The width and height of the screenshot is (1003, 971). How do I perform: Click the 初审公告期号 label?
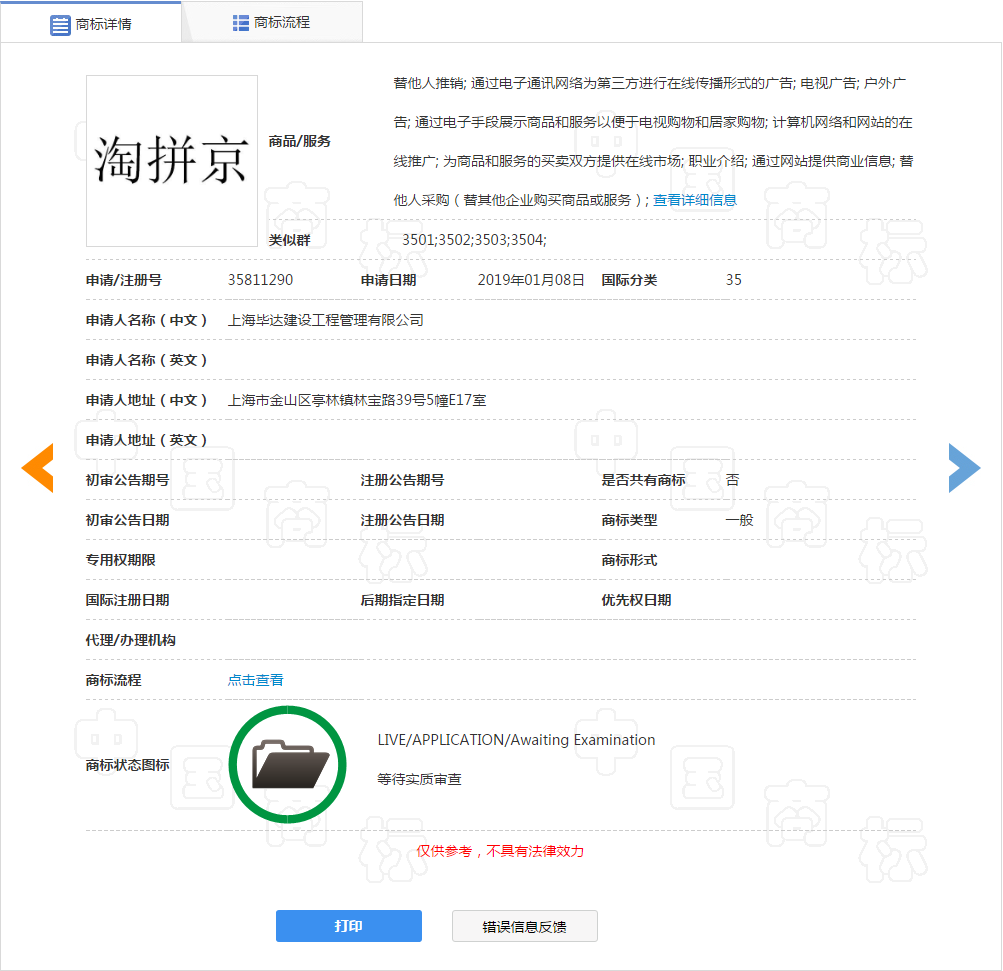click(x=127, y=480)
